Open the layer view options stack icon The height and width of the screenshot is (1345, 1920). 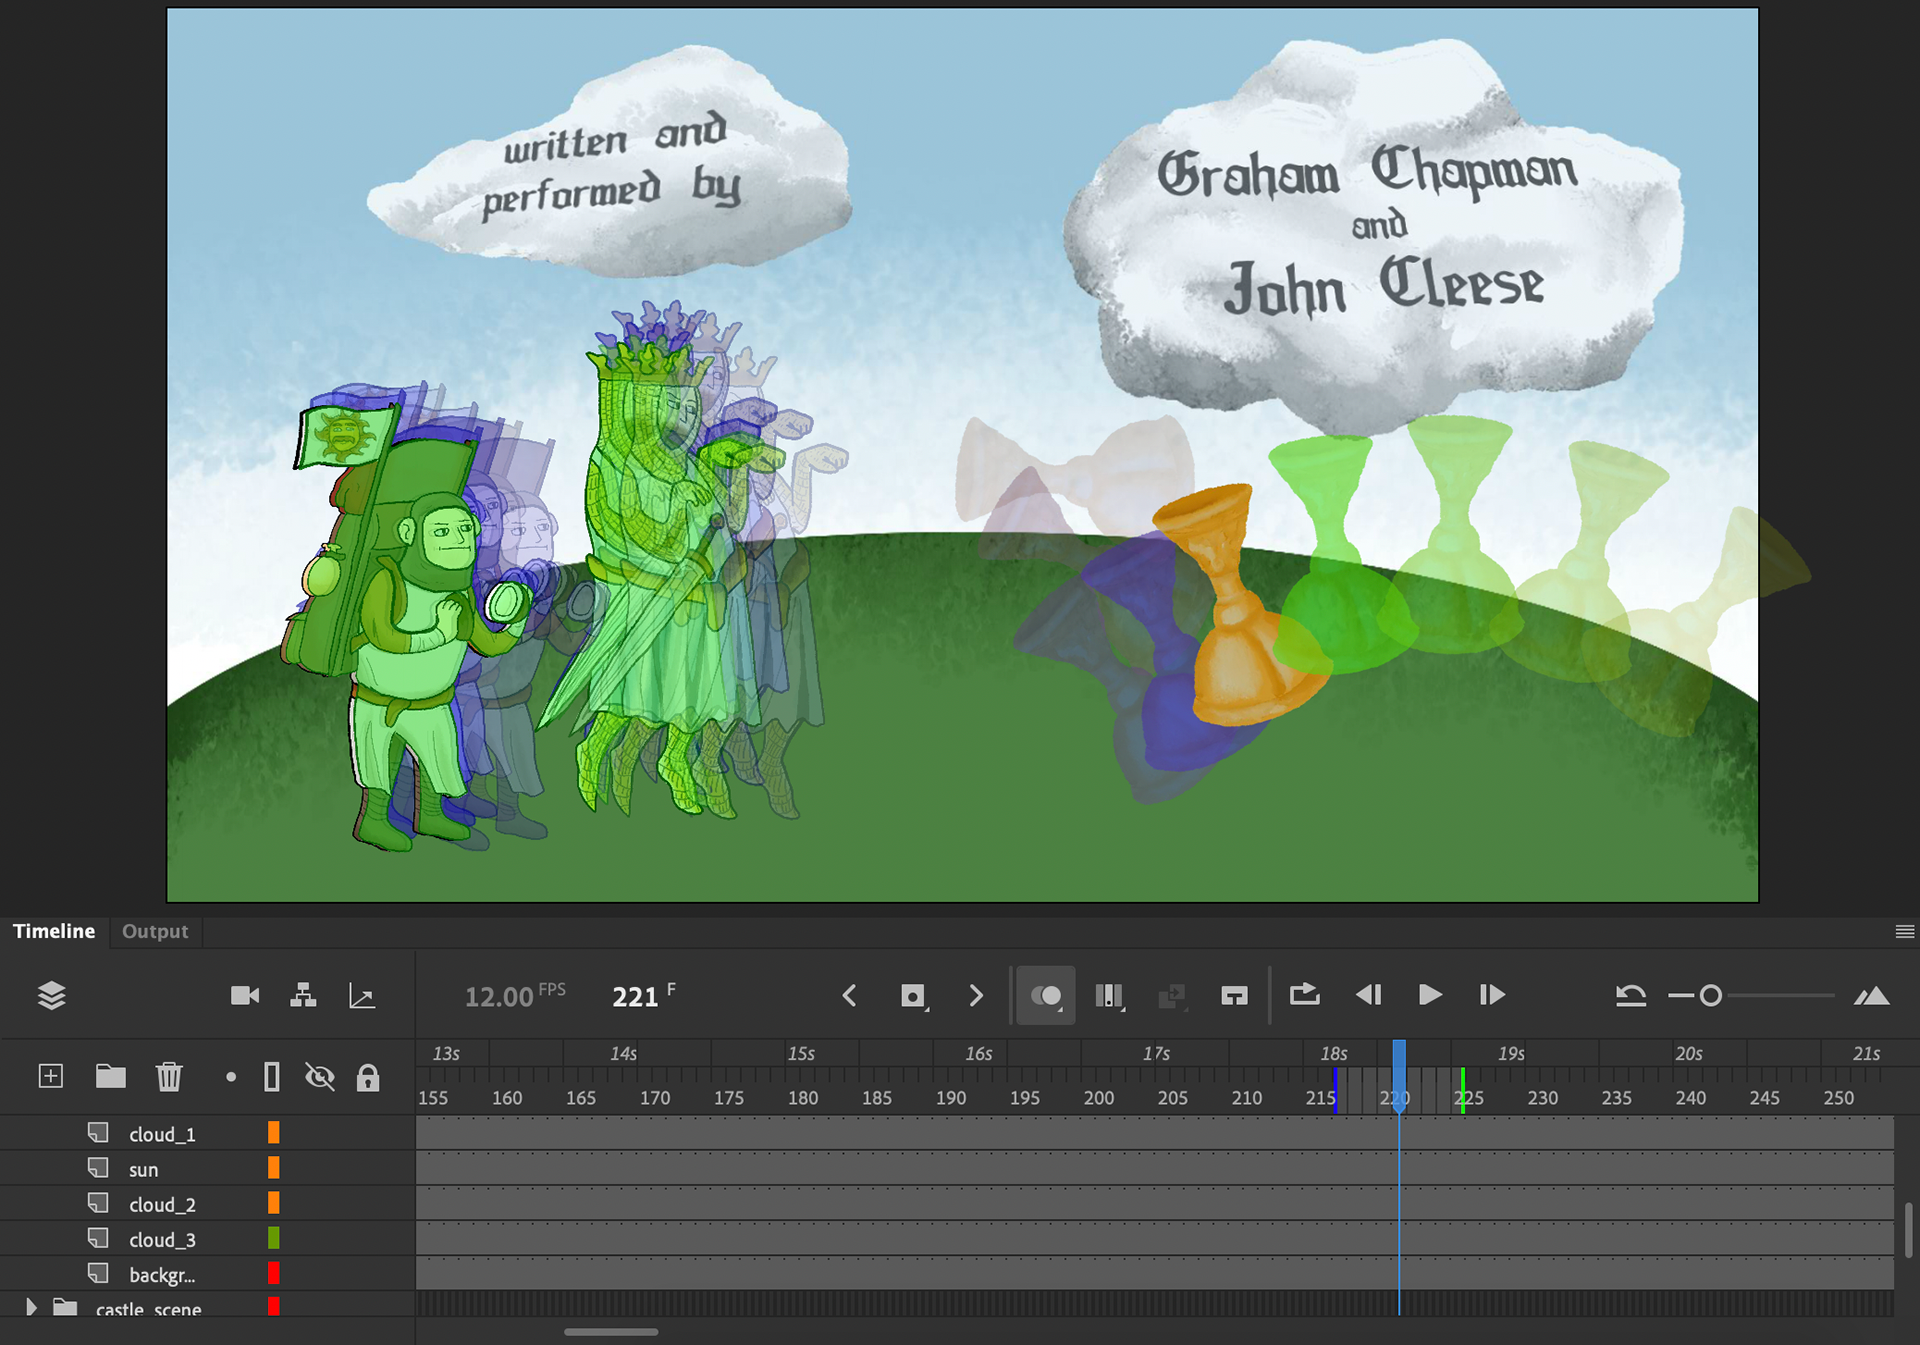click(51, 995)
